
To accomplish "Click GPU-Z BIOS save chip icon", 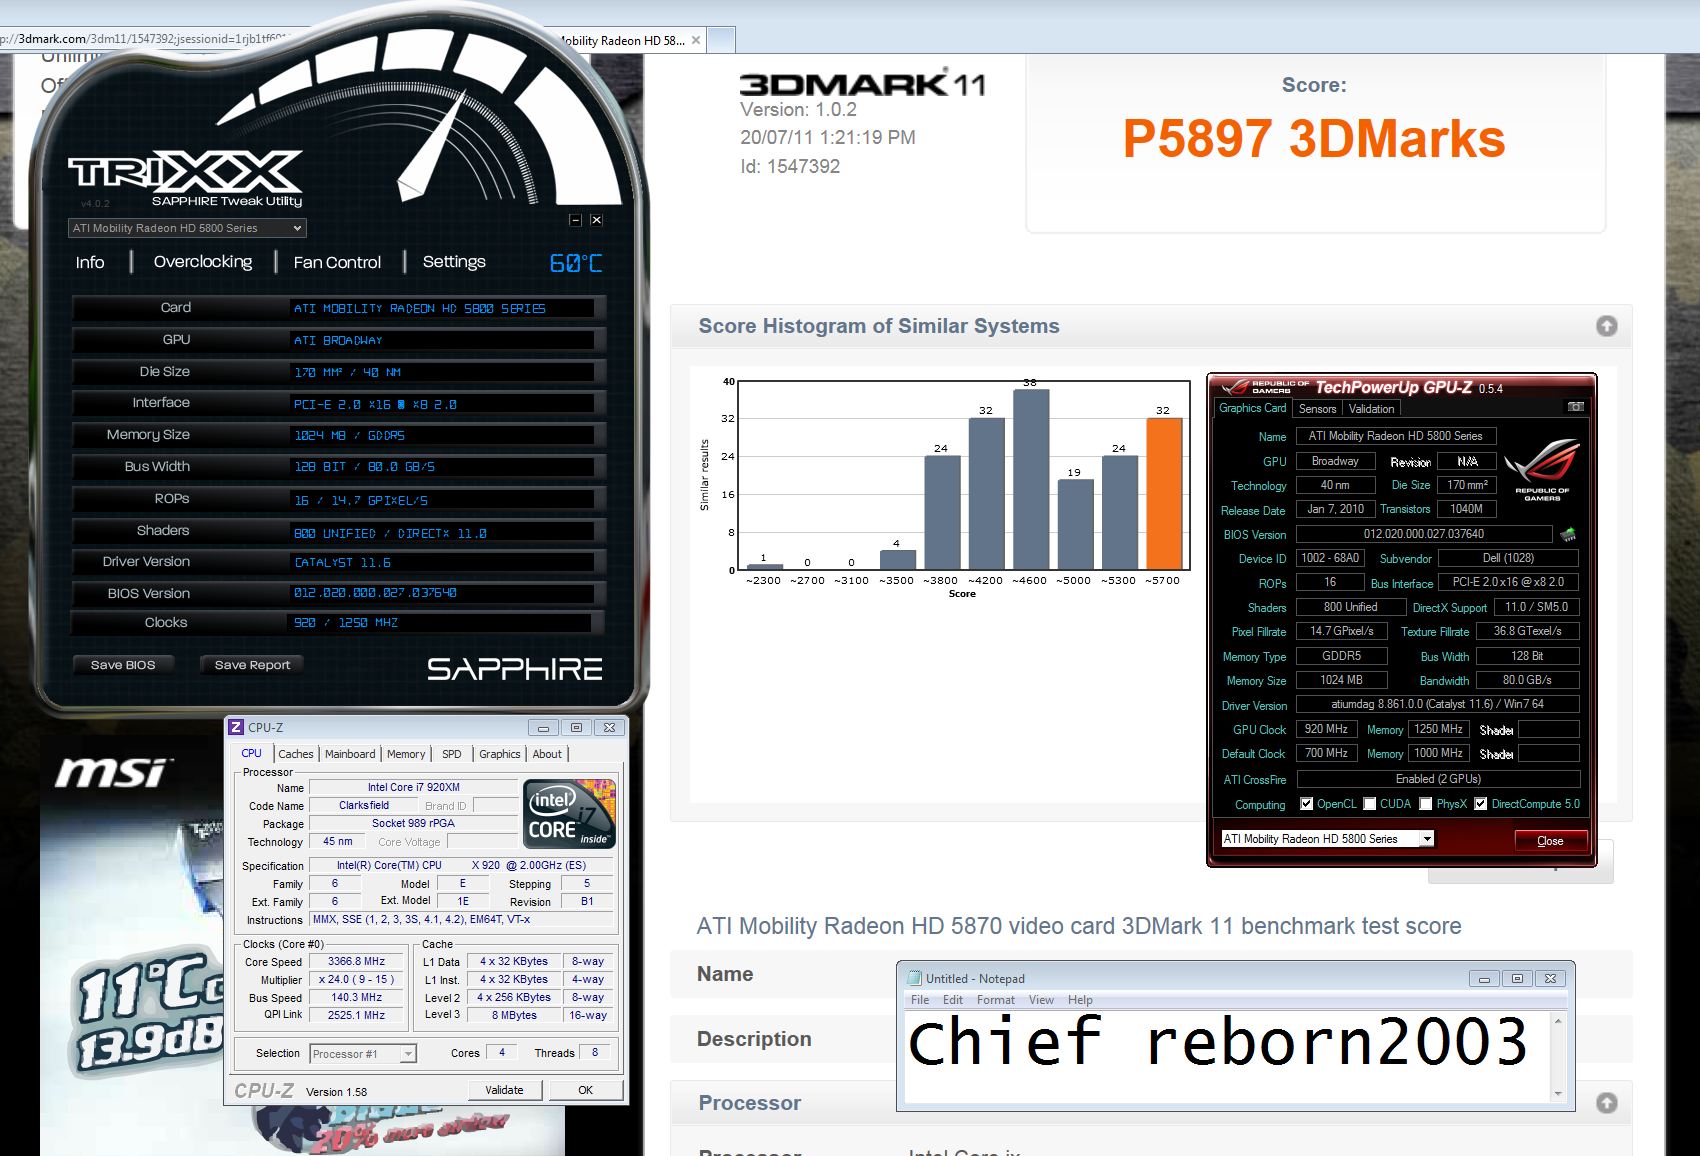I will pyautogui.click(x=1568, y=534).
